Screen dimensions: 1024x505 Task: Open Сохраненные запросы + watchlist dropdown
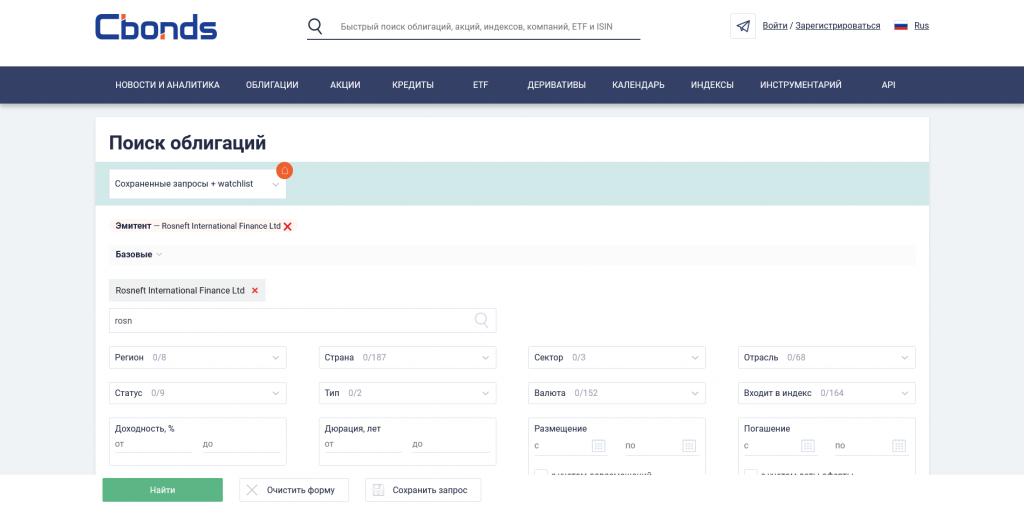click(x=197, y=184)
